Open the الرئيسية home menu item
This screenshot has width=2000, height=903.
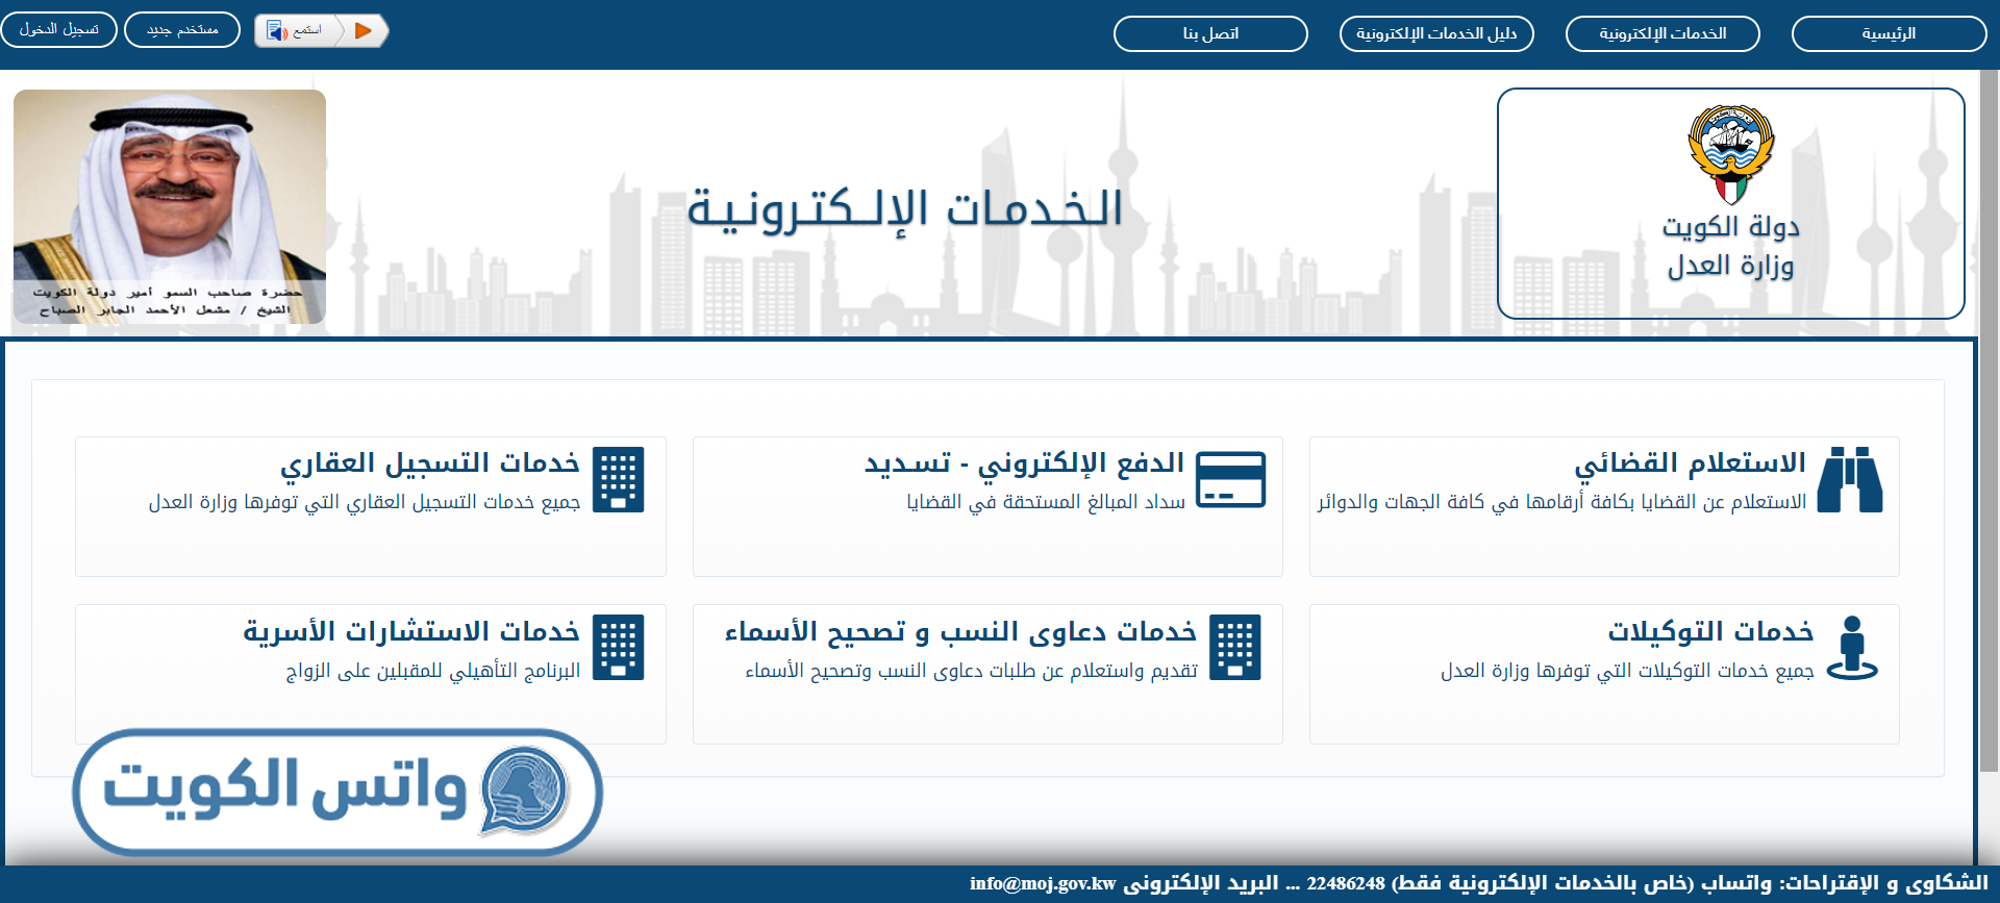pyautogui.click(x=1888, y=34)
